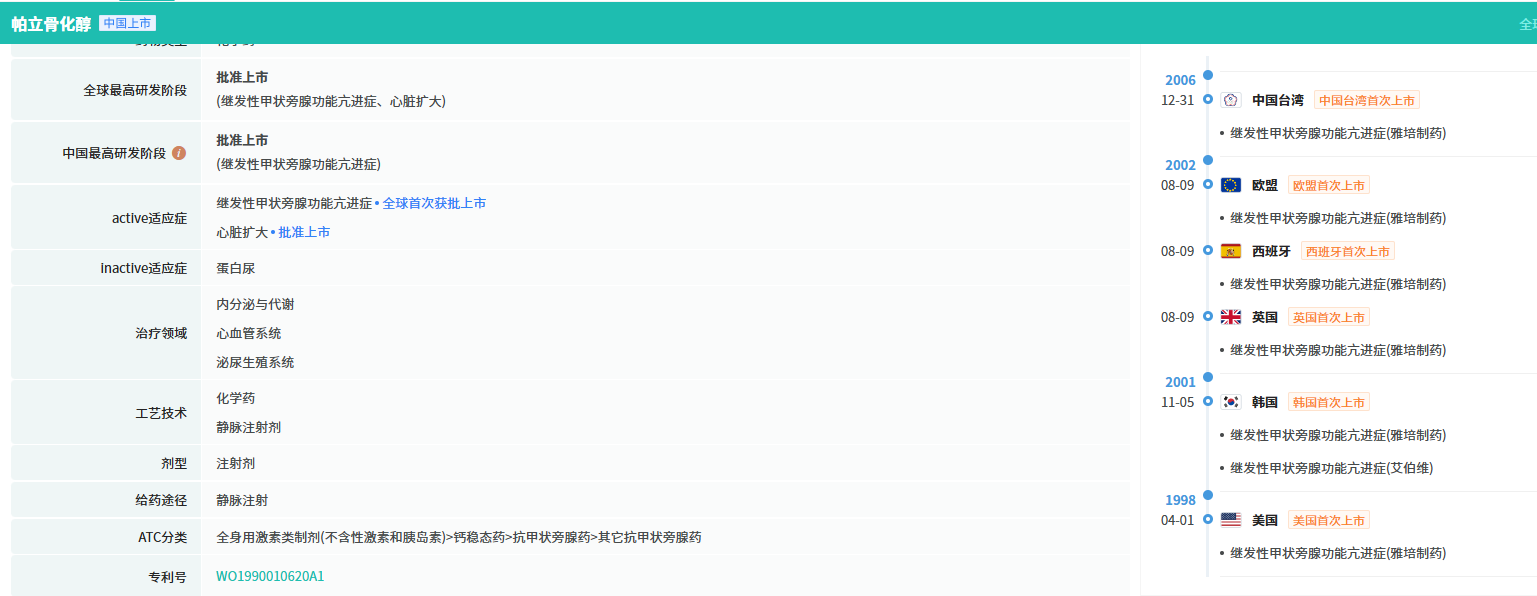
Task: Click the 中国最高研发阶段 row label
Action: pos(115,153)
